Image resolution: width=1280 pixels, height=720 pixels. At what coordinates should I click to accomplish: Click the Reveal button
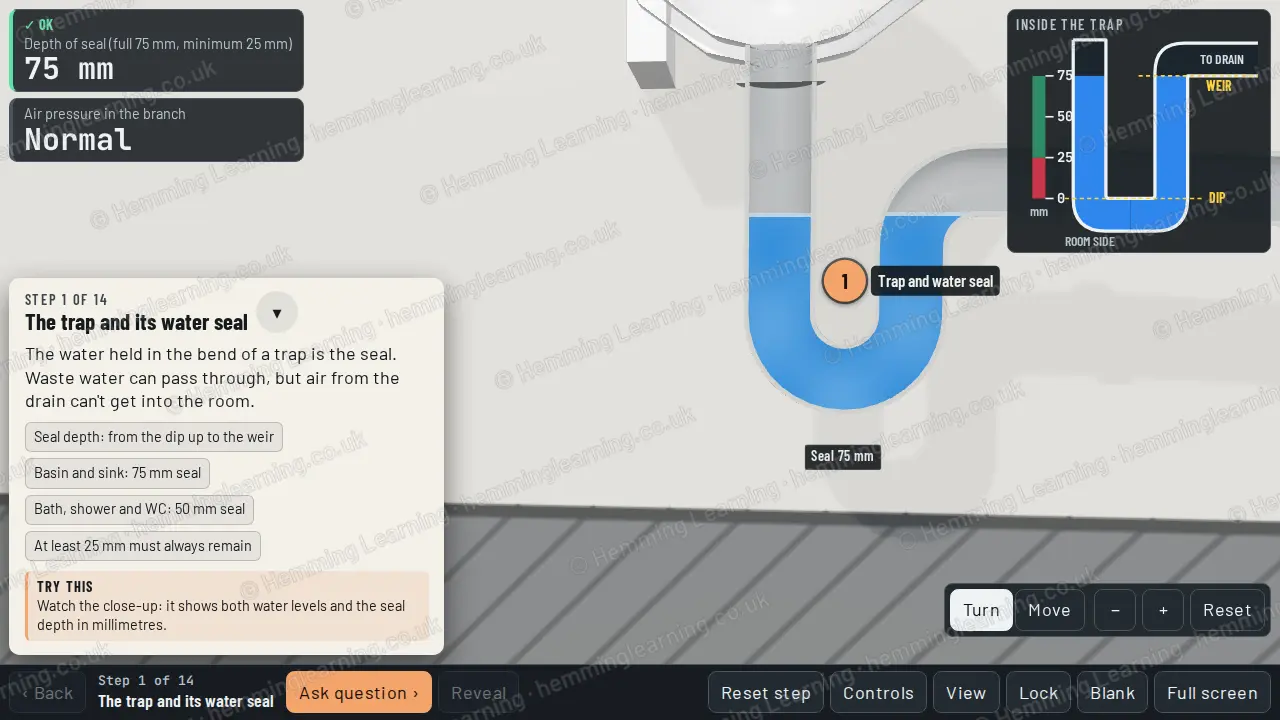(478, 693)
